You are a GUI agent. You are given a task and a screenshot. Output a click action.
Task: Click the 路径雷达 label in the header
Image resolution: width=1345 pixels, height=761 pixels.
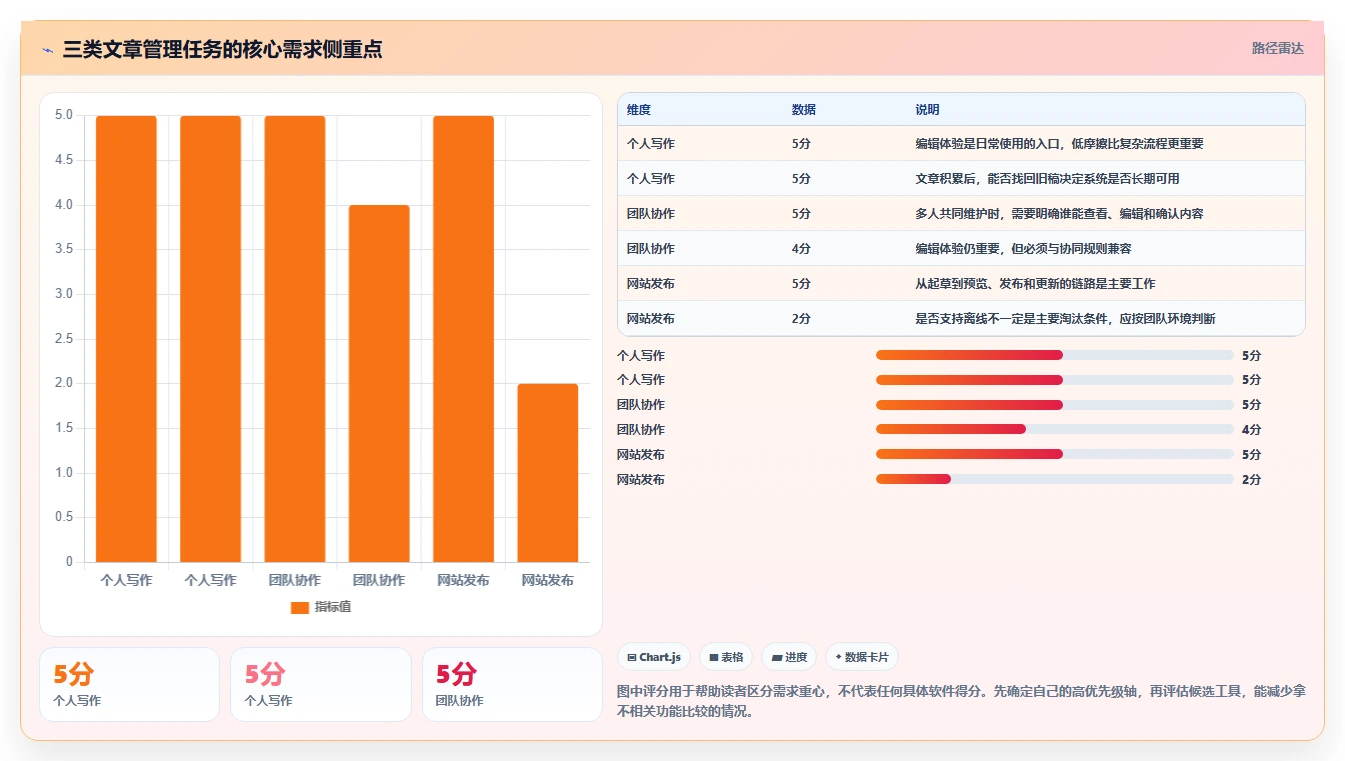click(1277, 48)
